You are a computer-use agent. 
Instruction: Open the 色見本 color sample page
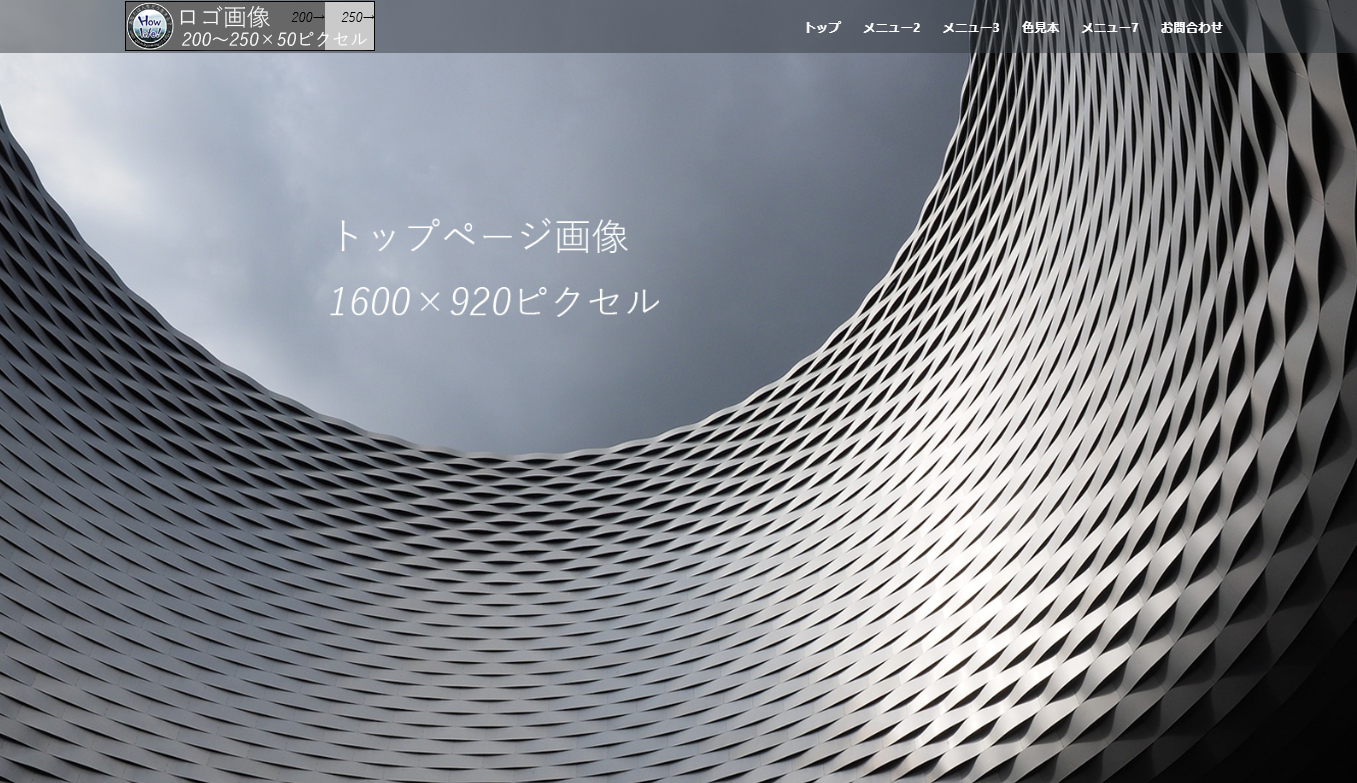[1040, 28]
